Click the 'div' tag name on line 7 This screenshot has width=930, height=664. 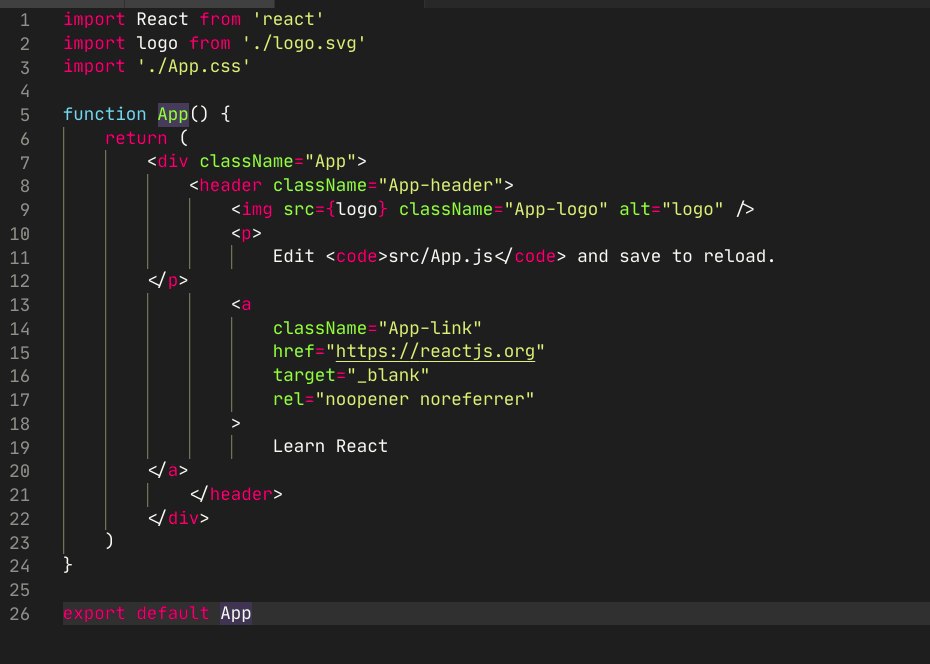click(173, 161)
